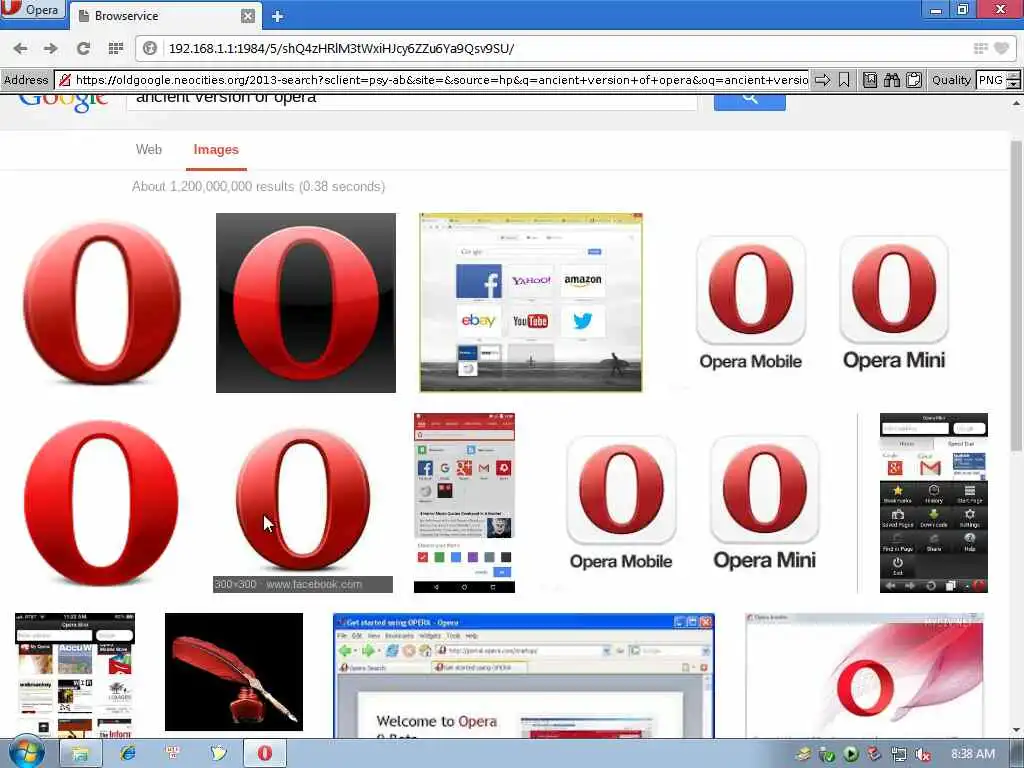Viewport: 1024px width, 768px height.
Task: Open the 'Welcome to Opera' browser screenshot
Action: (x=524, y=675)
